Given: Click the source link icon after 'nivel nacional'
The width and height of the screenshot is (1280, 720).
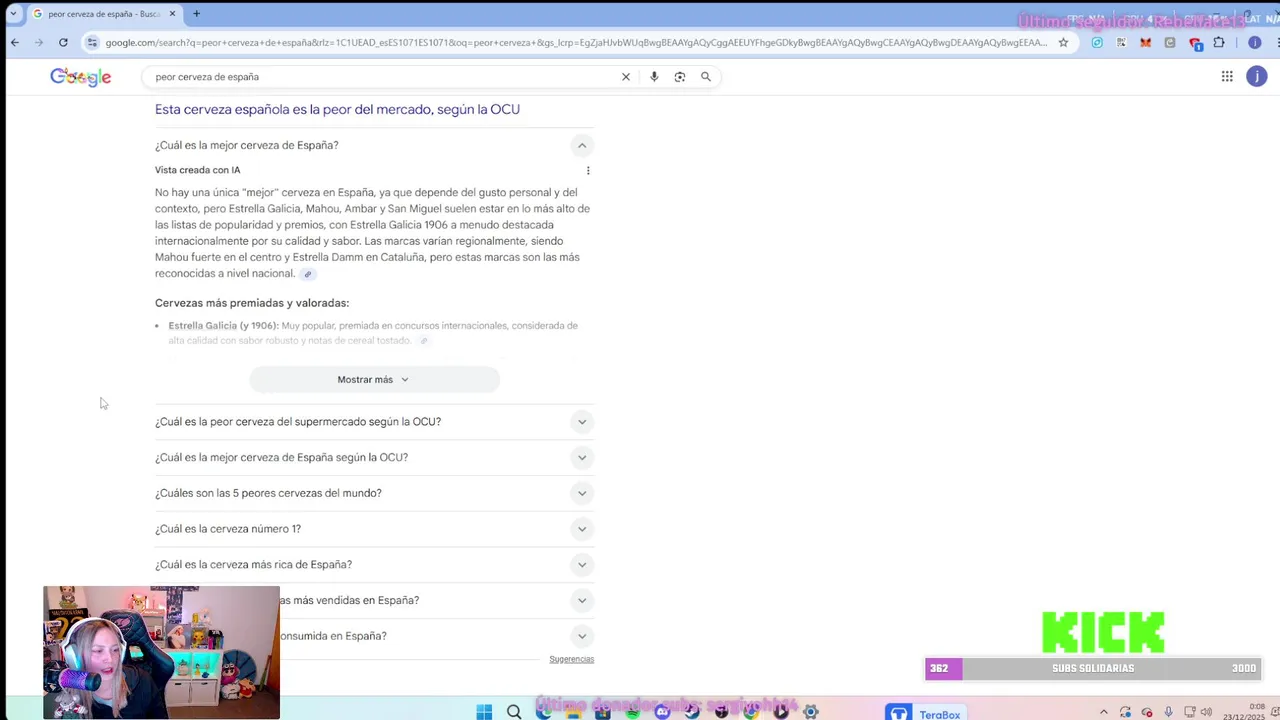Looking at the screenshot, I should (x=308, y=274).
